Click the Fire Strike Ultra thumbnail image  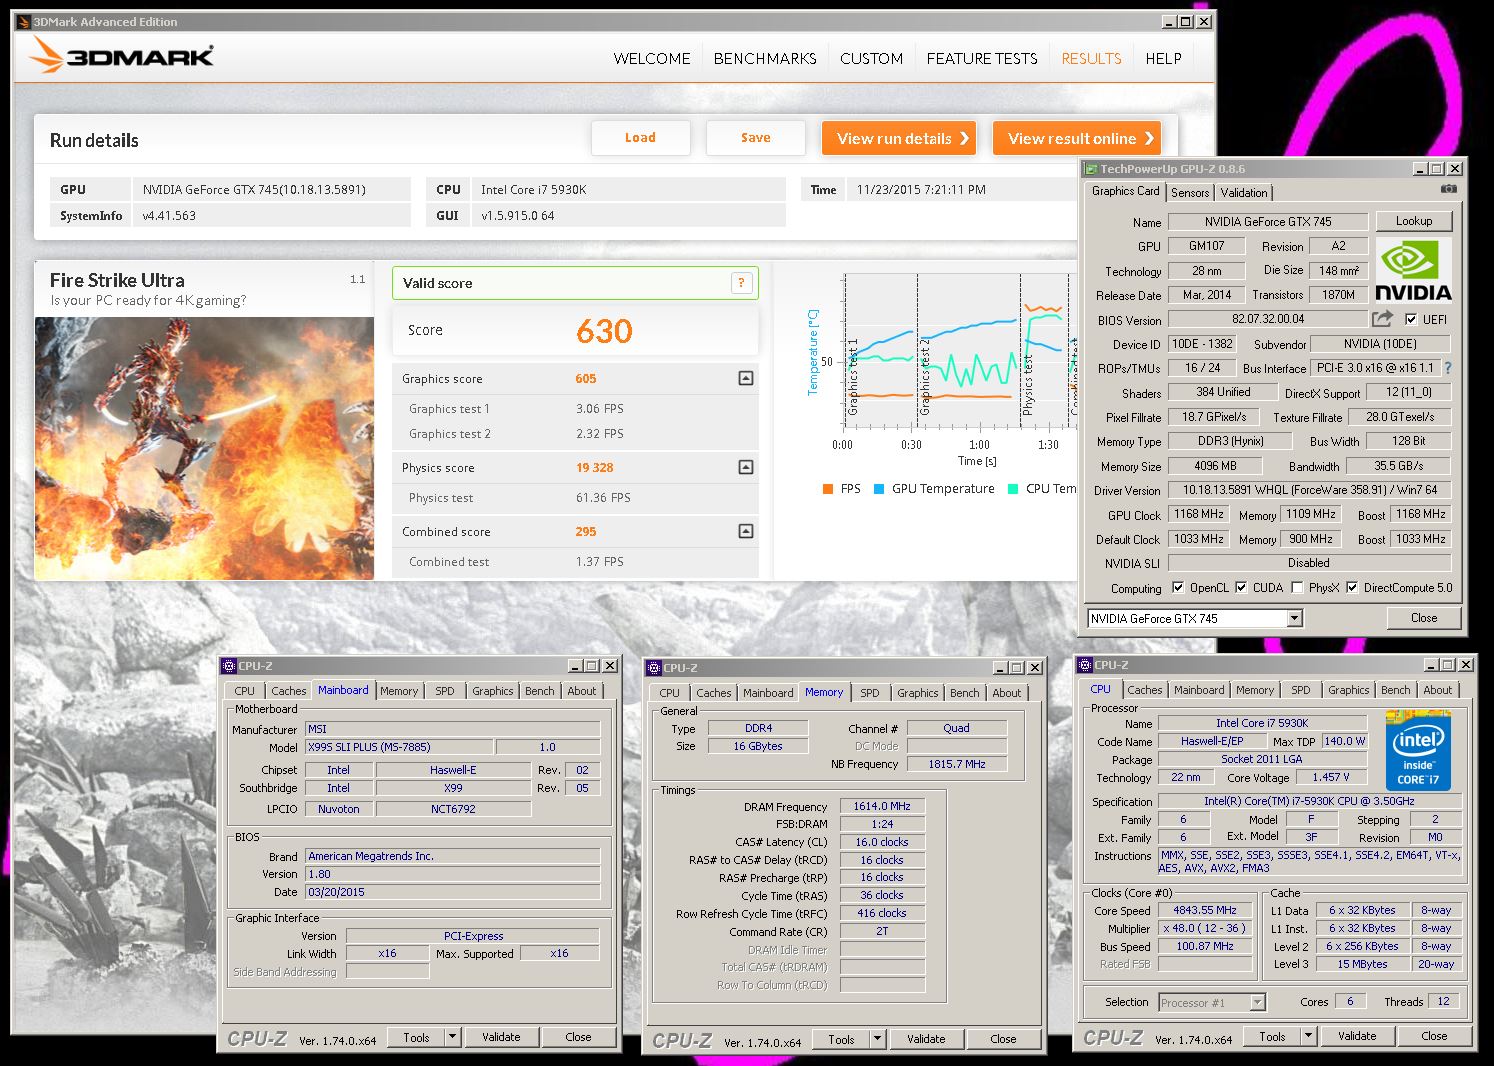(x=204, y=448)
